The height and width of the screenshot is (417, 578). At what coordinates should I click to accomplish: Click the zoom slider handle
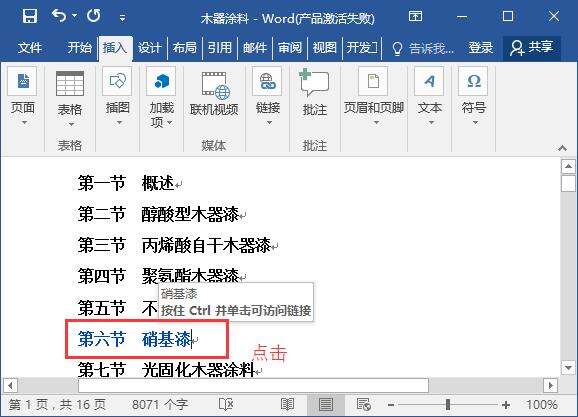448,404
